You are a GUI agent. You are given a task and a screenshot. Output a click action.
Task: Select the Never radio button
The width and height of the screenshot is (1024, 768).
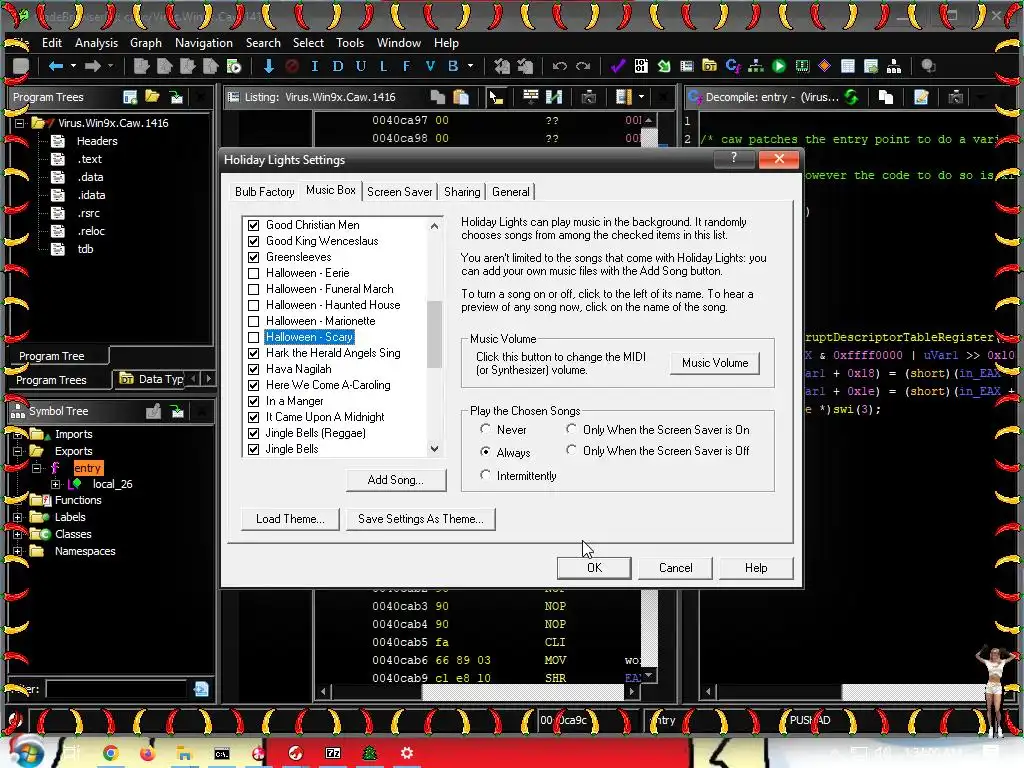point(485,429)
